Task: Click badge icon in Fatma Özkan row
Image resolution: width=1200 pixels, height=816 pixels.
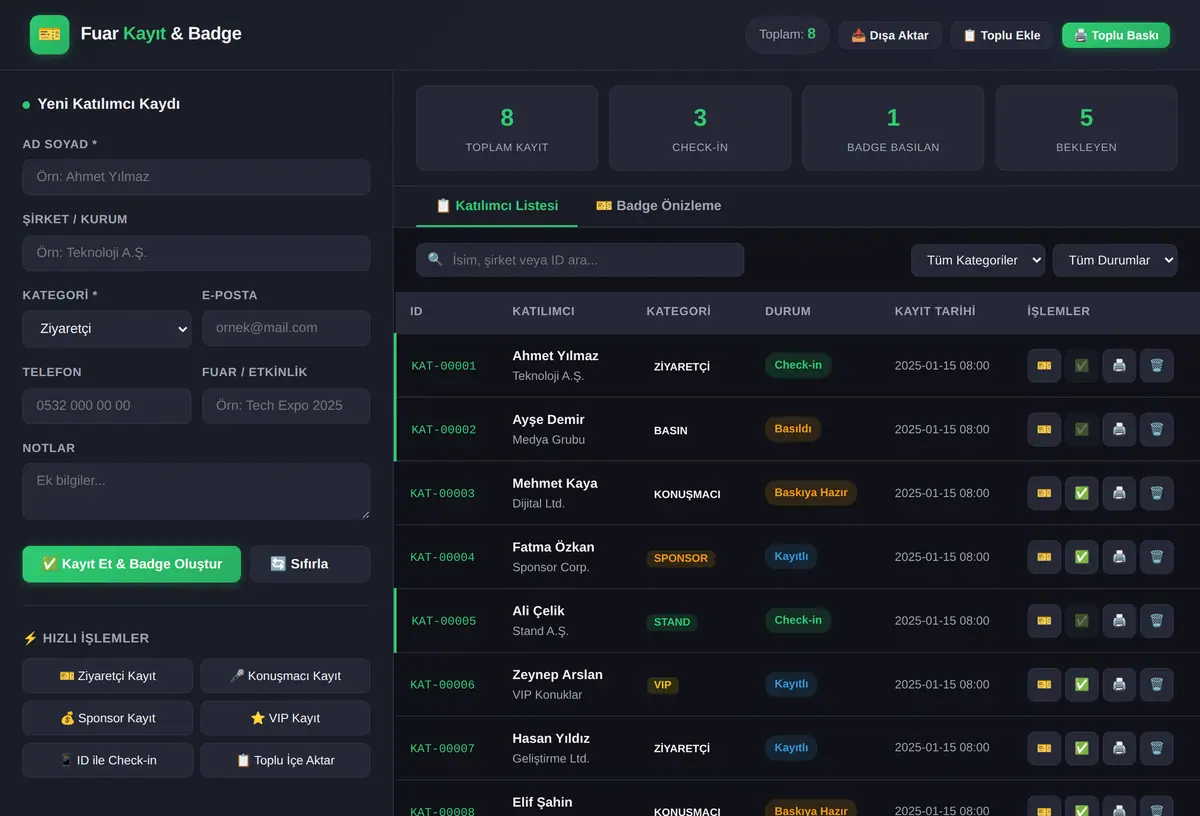Action: 1044,557
